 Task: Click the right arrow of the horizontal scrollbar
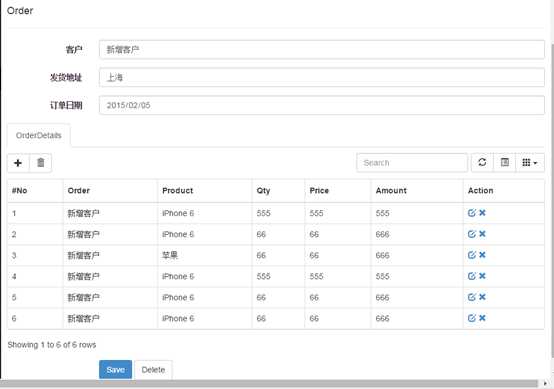click(545, 383)
